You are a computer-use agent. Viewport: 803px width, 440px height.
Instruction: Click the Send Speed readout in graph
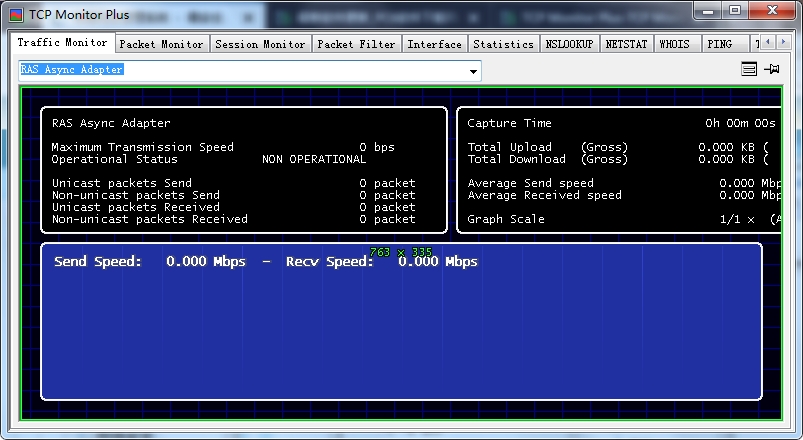pyautogui.click(x=150, y=261)
